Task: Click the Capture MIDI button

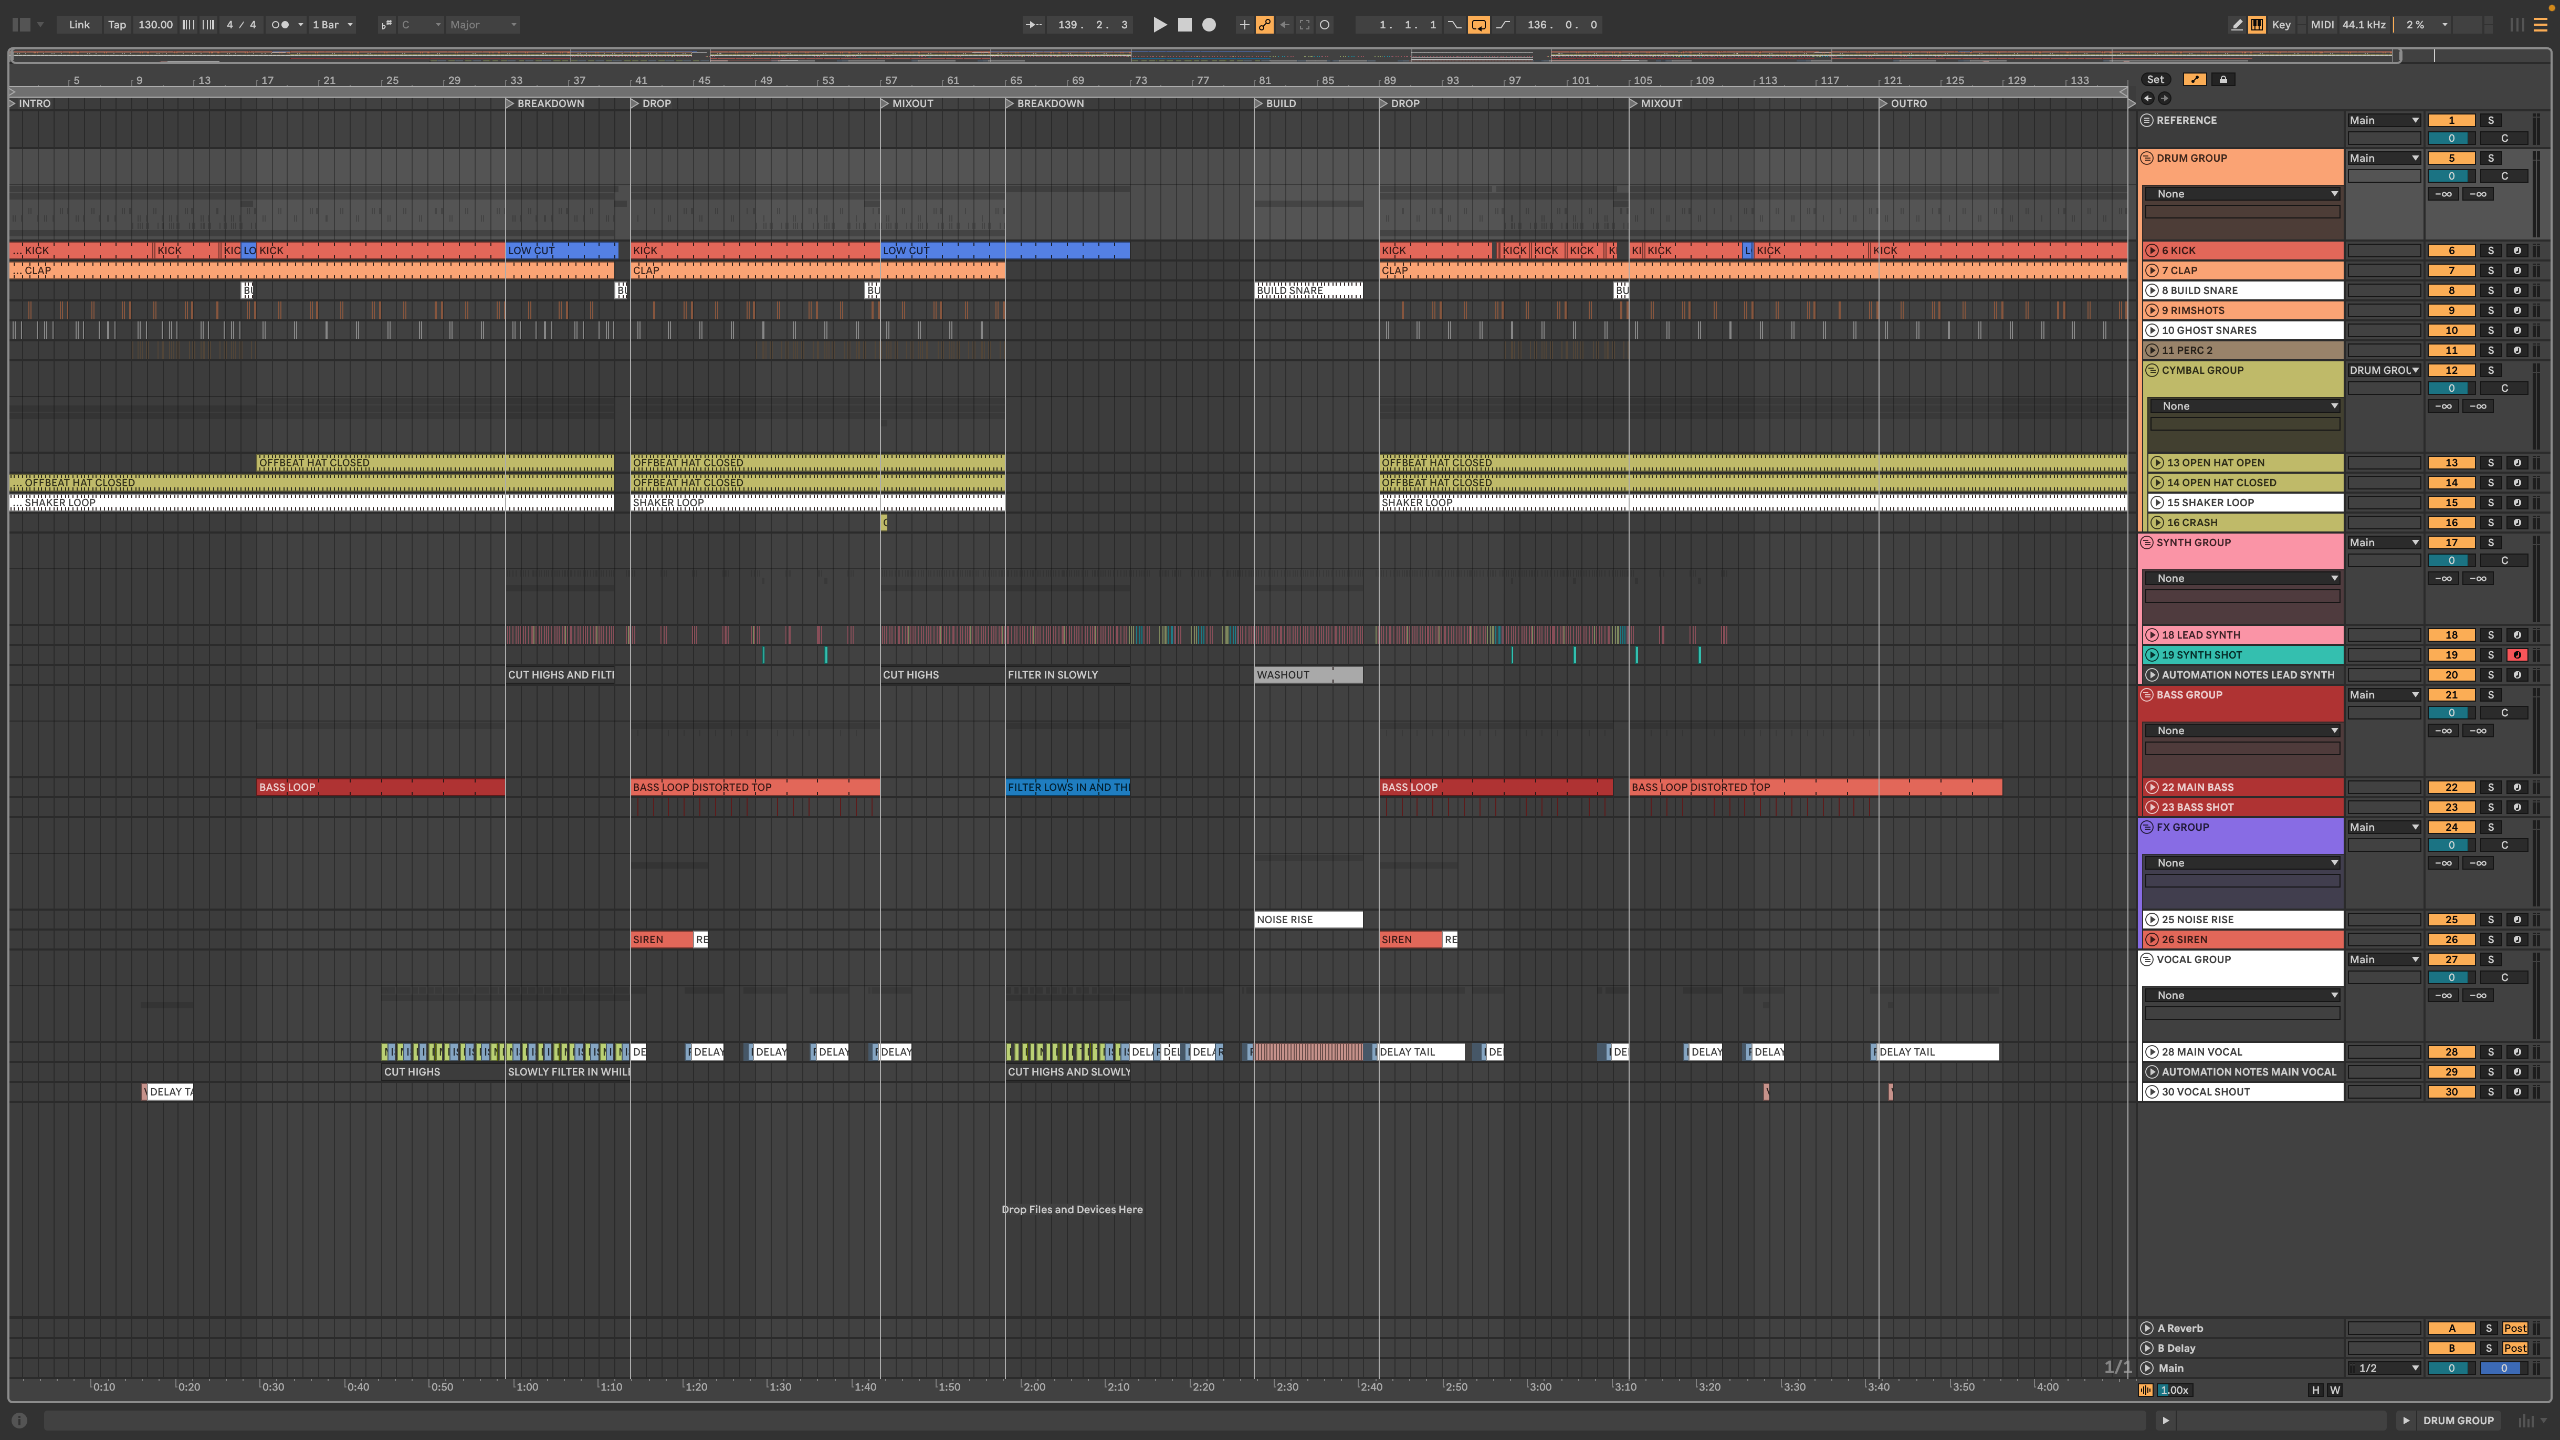Action: [1304, 25]
